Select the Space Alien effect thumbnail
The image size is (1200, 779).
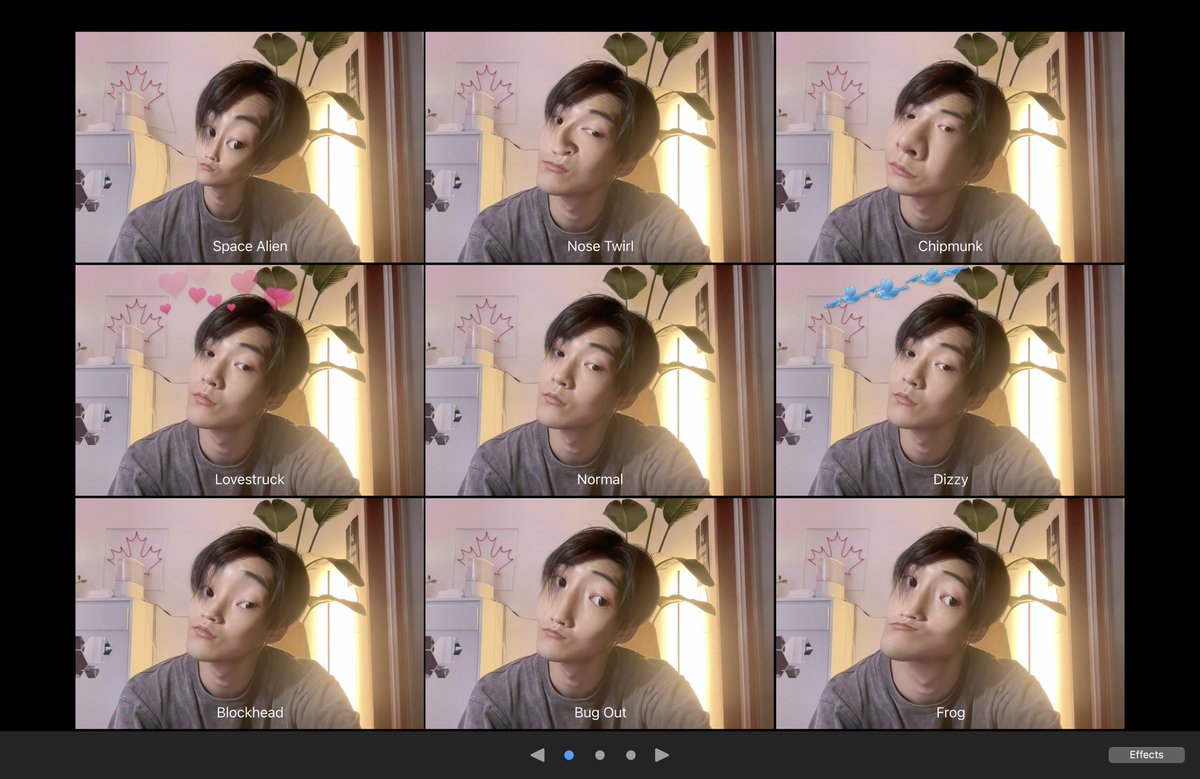pyautogui.click(x=250, y=147)
